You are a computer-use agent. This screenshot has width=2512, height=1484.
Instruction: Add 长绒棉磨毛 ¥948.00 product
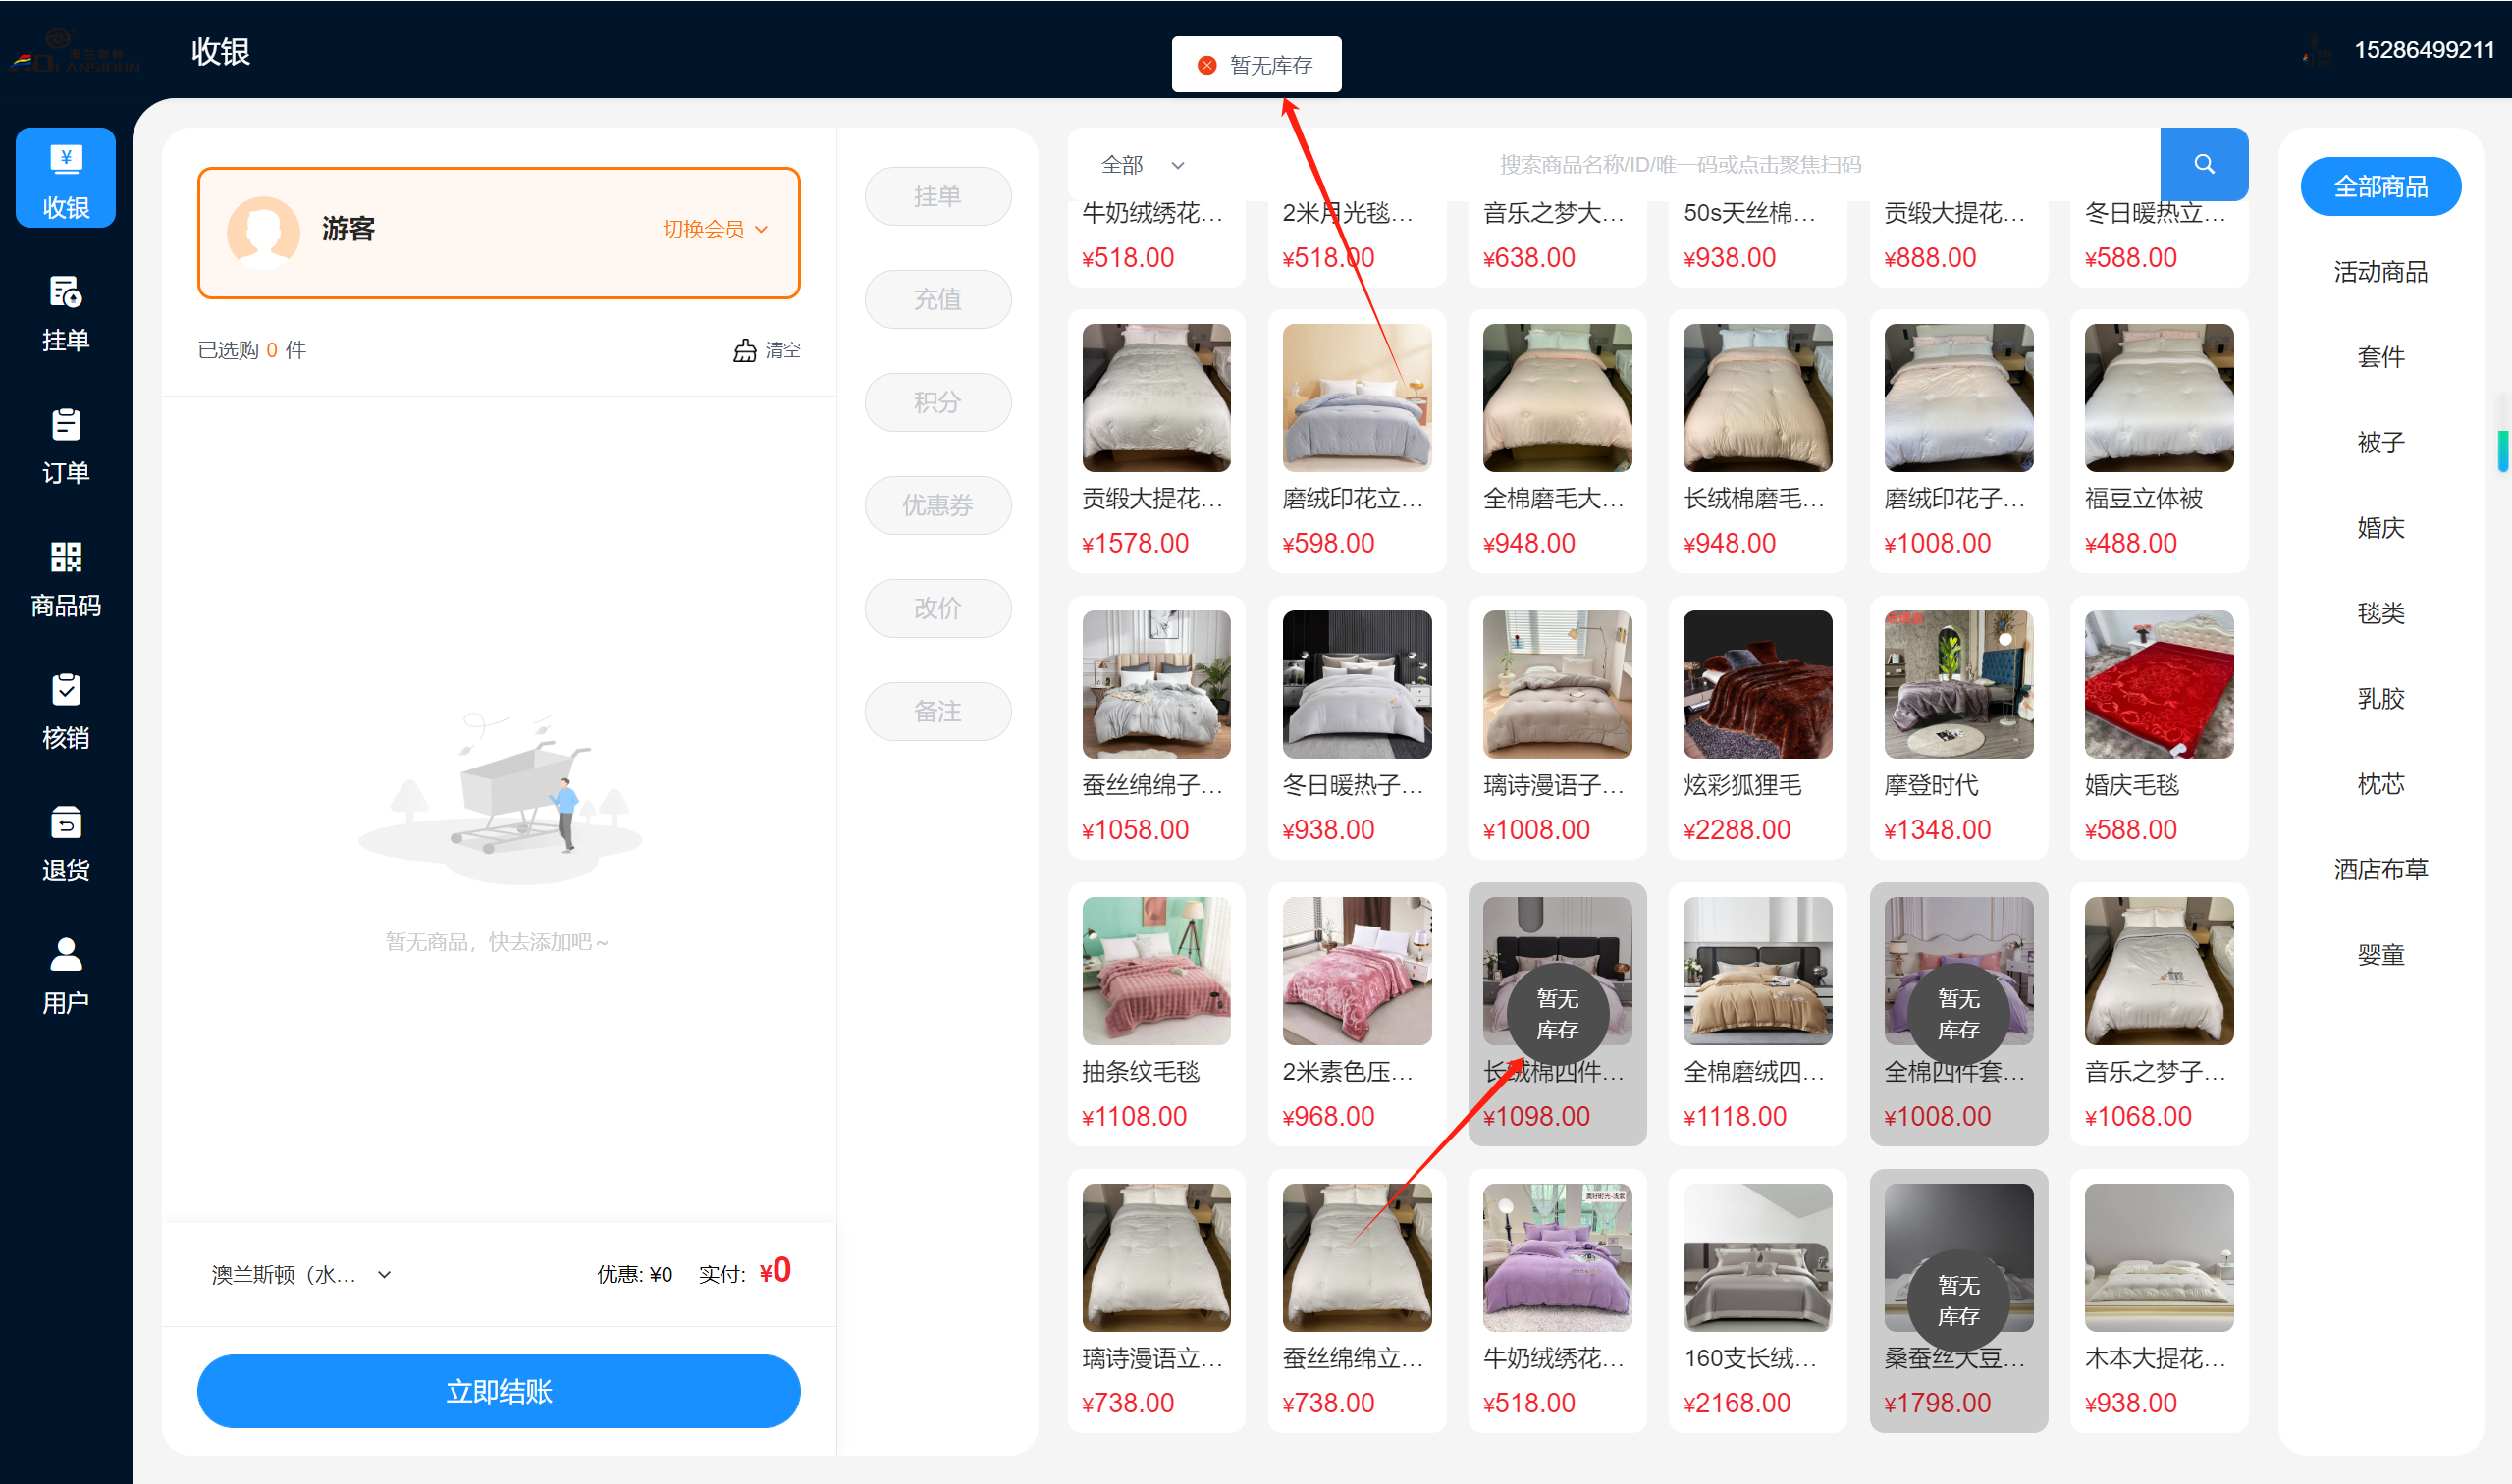point(1757,441)
